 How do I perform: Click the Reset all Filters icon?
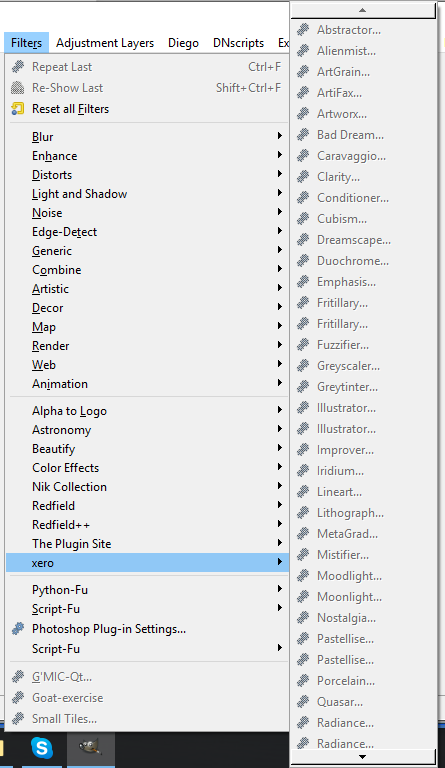pyautogui.click(x=18, y=109)
